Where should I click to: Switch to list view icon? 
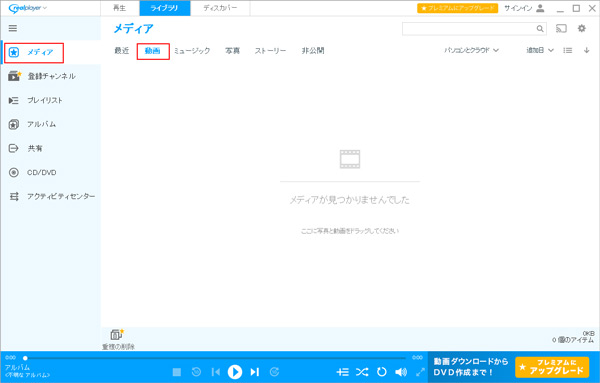tap(568, 50)
